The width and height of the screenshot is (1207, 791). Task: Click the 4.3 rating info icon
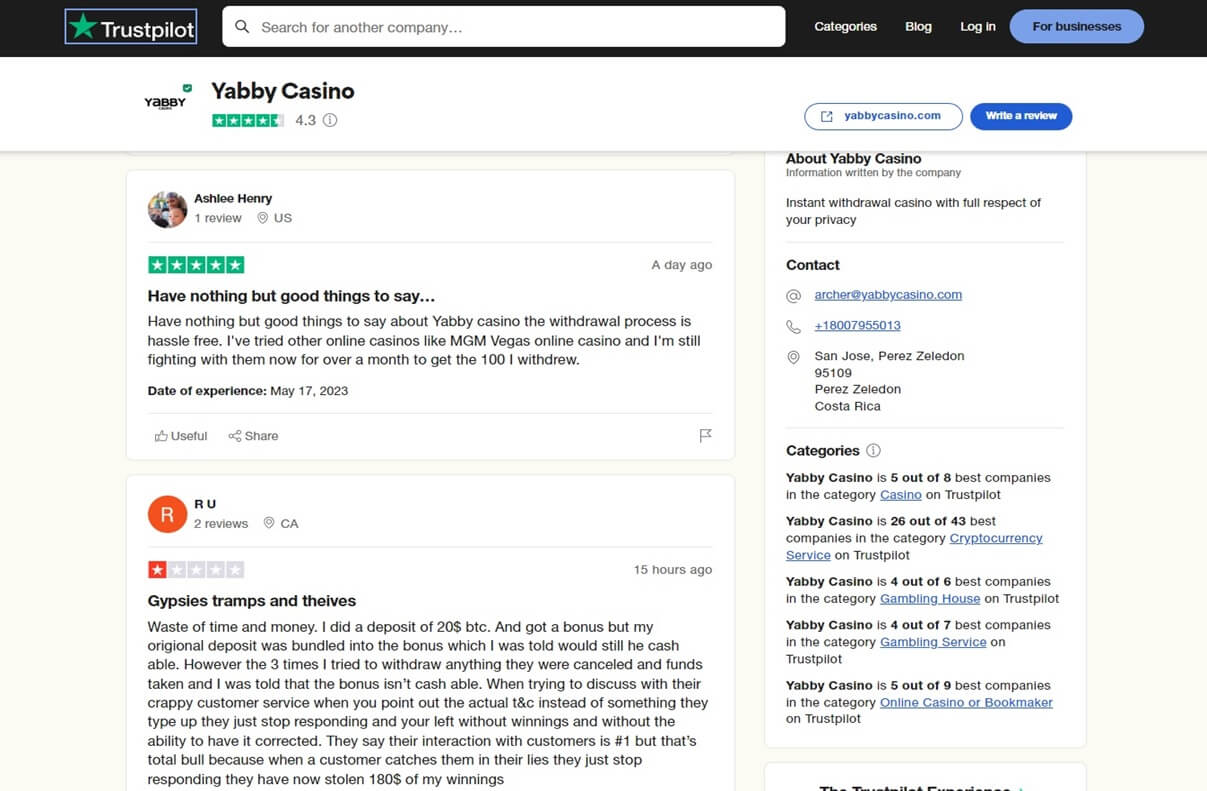(x=330, y=120)
